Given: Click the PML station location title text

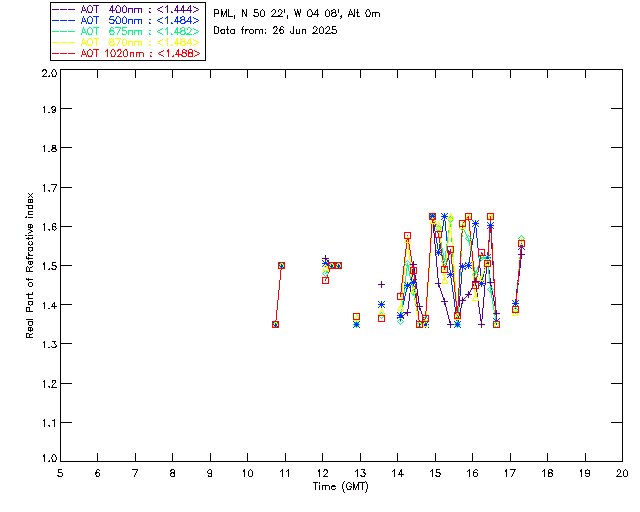Looking at the screenshot, I should click(x=297, y=14).
